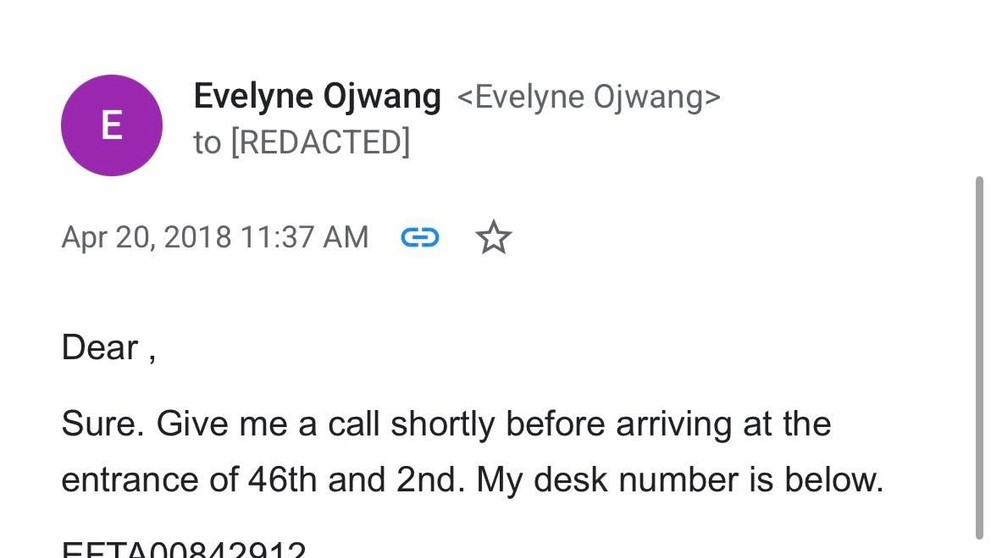The height and width of the screenshot is (558, 991).
Task: Click the 'Dear ,' greeting line
Action: click(x=108, y=348)
